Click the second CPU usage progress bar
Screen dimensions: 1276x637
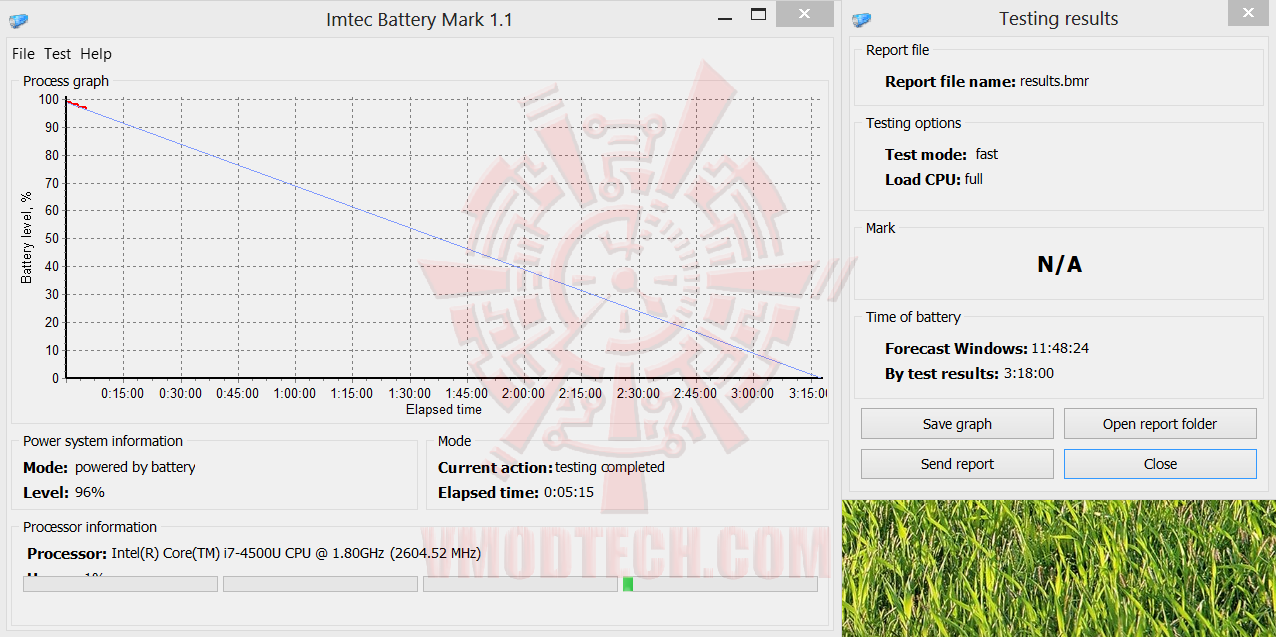click(320, 584)
